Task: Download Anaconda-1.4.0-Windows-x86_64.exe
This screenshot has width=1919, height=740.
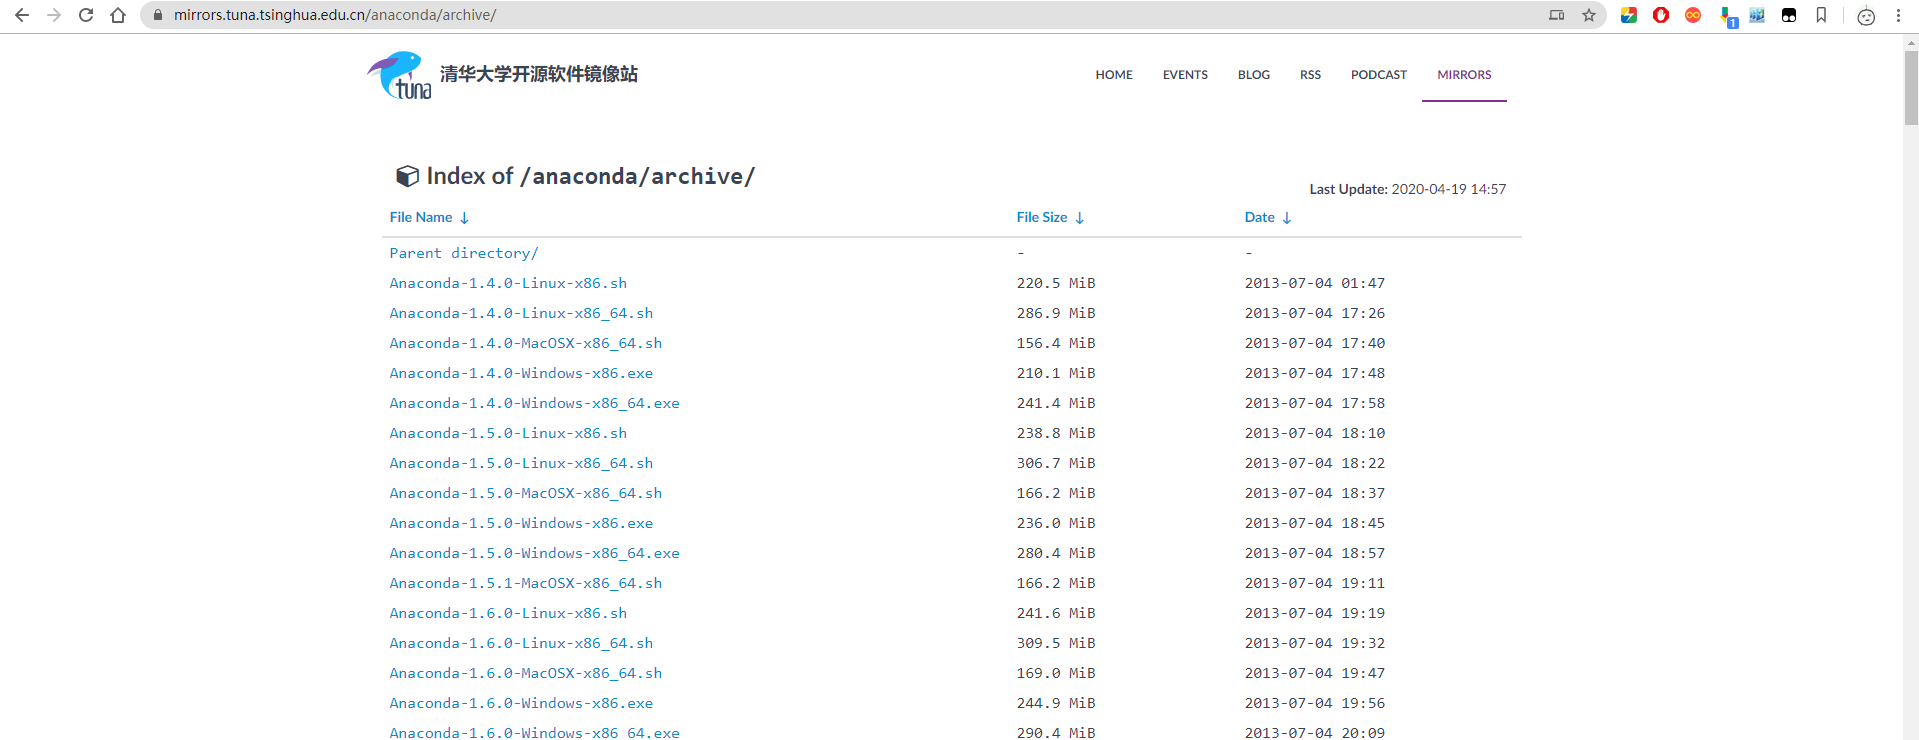Action: (x=534, y=403)
